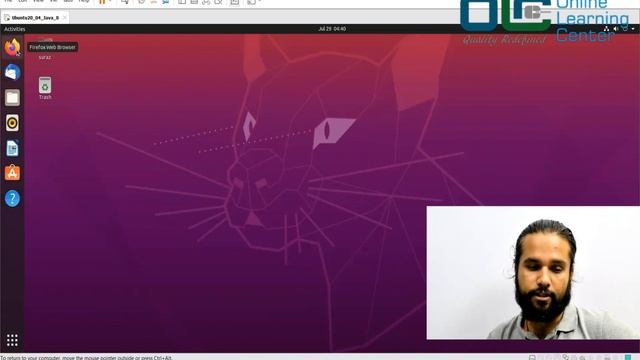Launch Firefox Web Browser from dock
This screenshot has width=640, height=360.
(12, 47)
